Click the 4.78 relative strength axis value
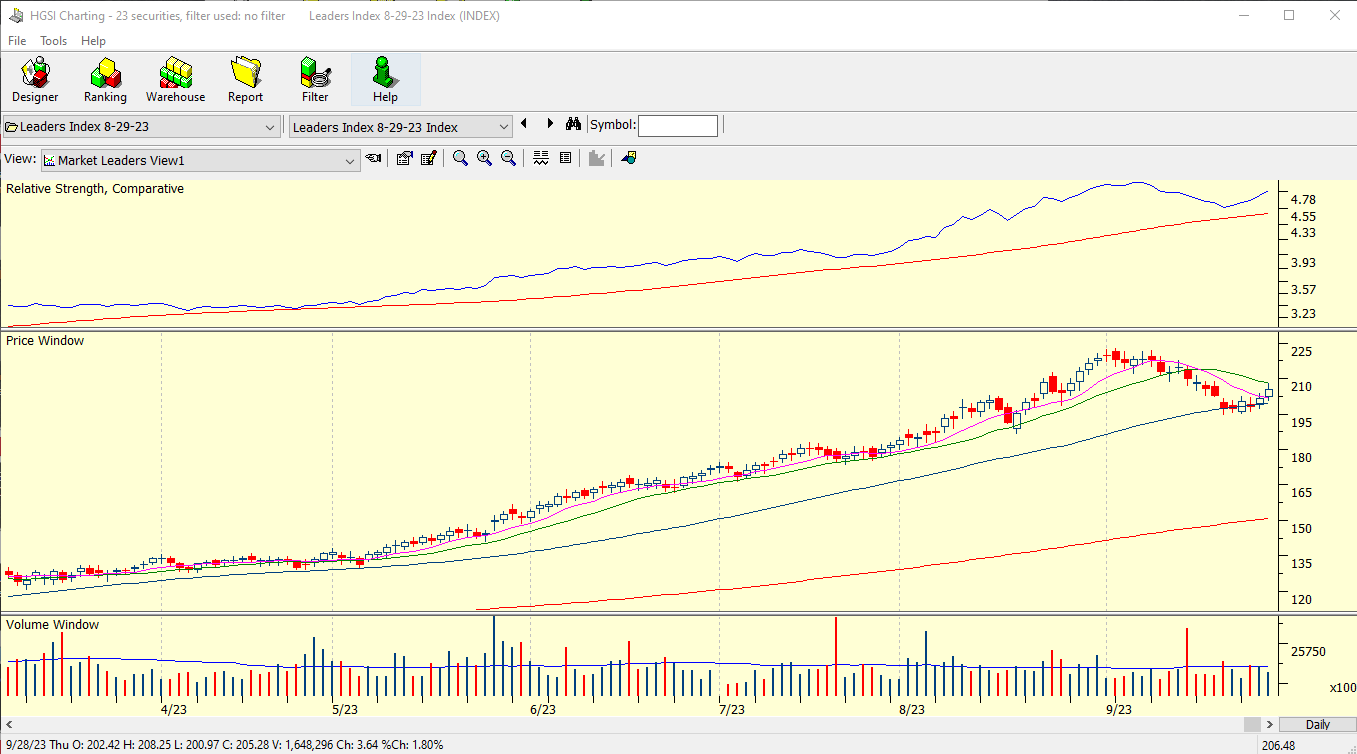The width and height of the screenshot is (1357, 754). (x=1303, y=200)
